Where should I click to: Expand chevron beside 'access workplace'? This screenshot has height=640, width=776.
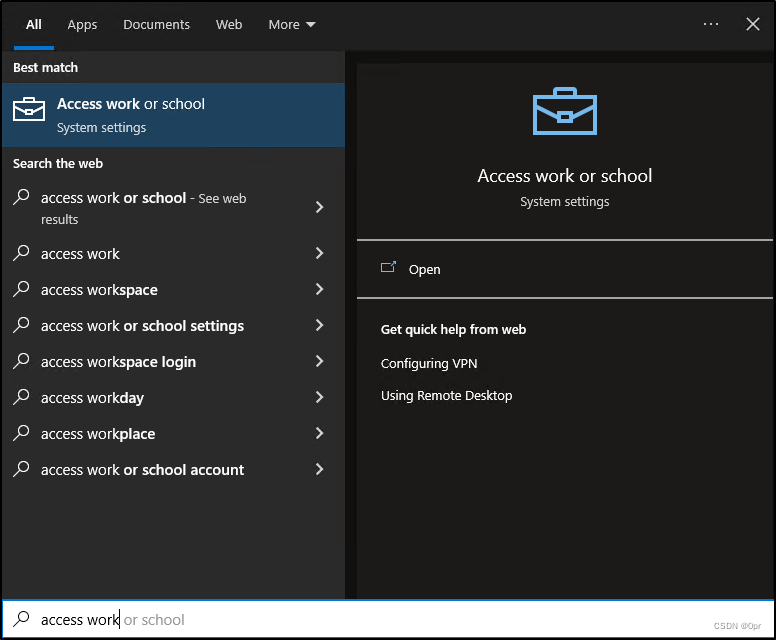click(x=319, y=433)
